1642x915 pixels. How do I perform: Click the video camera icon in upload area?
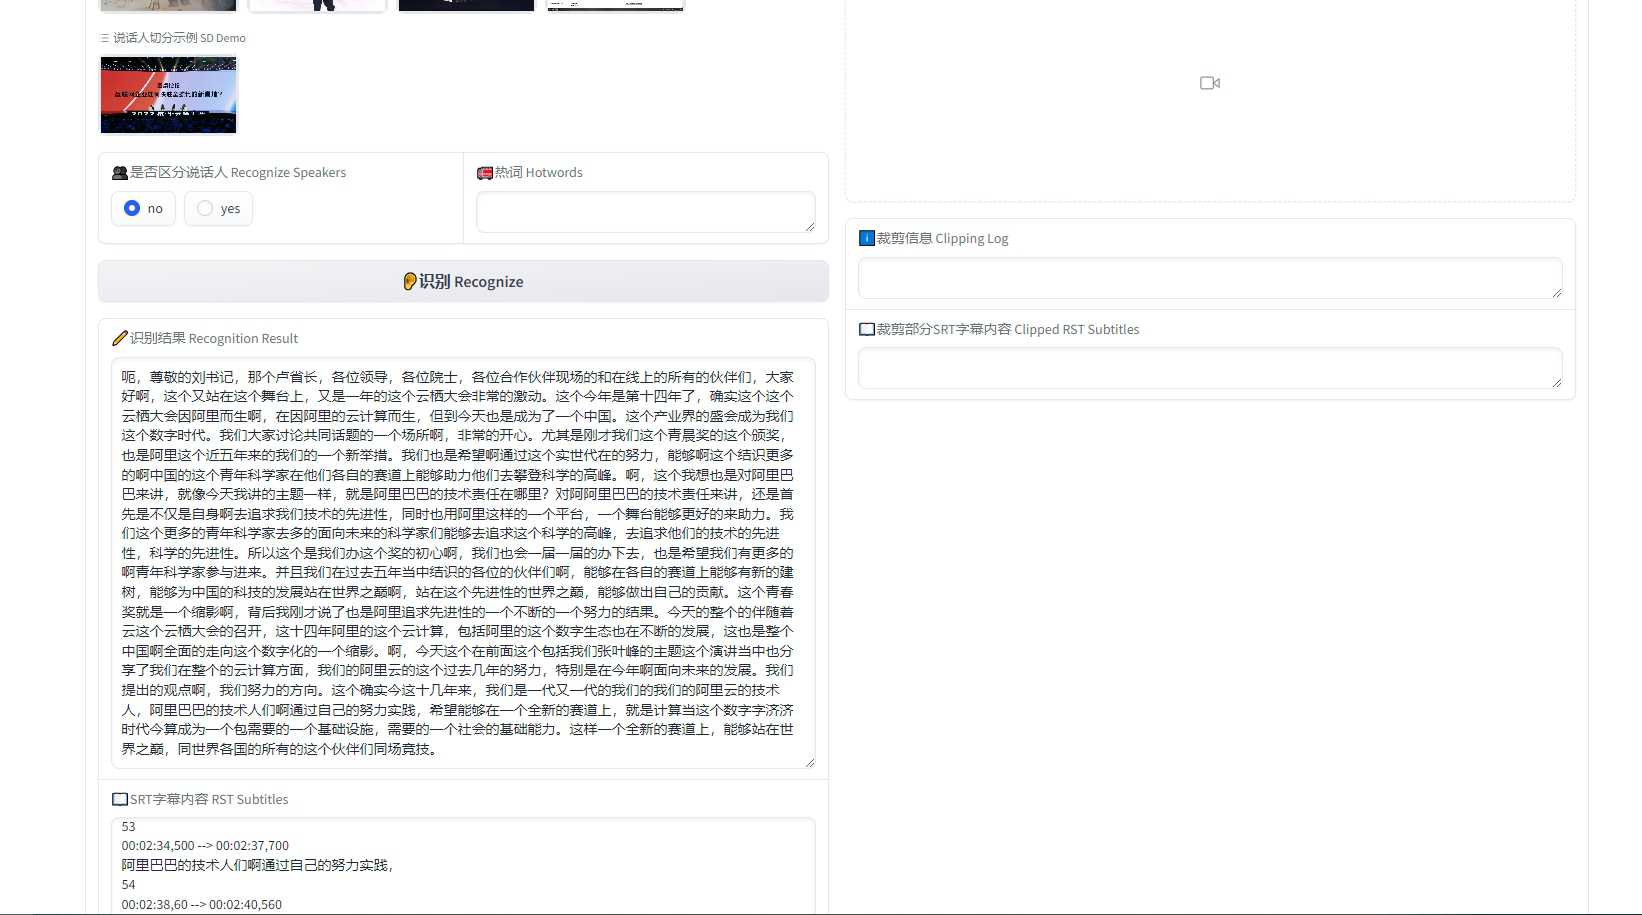click(x=1209, y=83)
